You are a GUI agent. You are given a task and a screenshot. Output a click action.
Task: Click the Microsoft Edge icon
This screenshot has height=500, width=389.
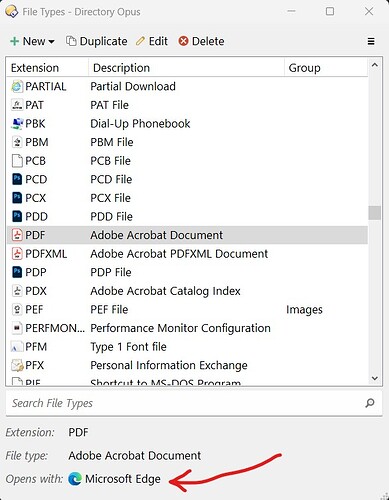(75, 479)
